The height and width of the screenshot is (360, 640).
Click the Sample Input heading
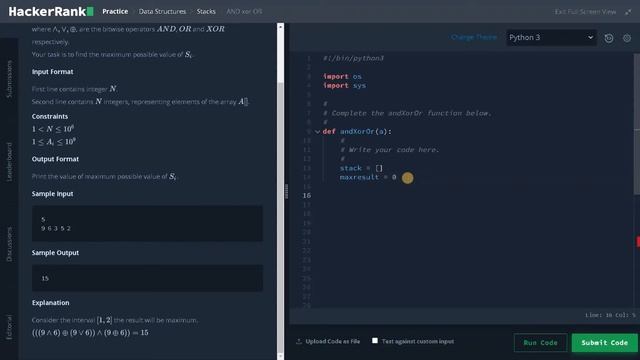[x=52, y=194]
